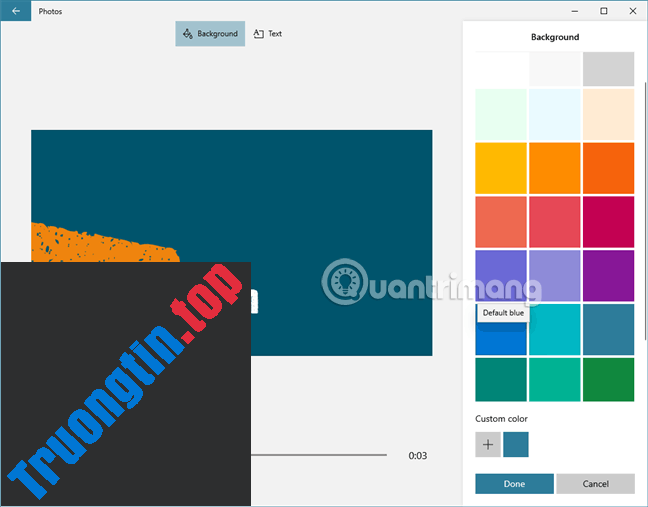
Task: Click the video playback seek bar
Action: (320, 455)
